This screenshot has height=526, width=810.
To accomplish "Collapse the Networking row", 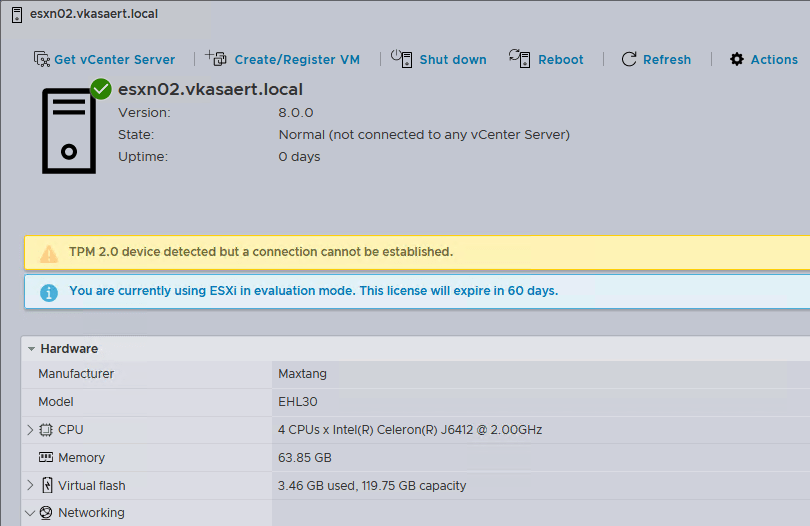I will (30, 513).
